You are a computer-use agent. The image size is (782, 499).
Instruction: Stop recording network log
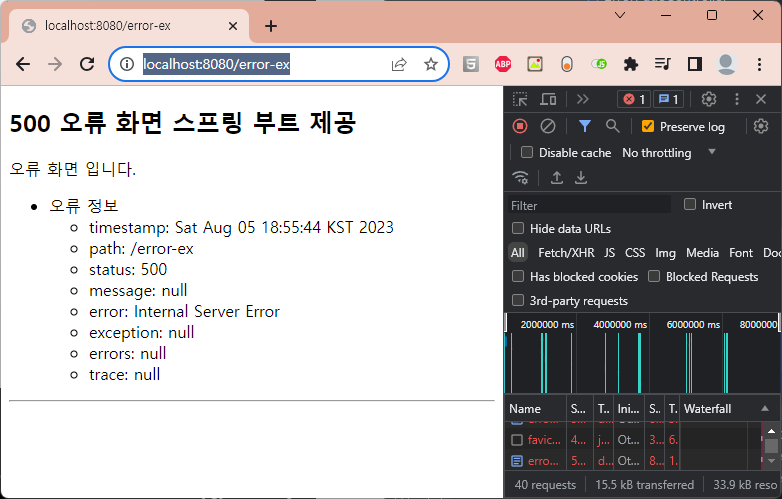(520, 127)
